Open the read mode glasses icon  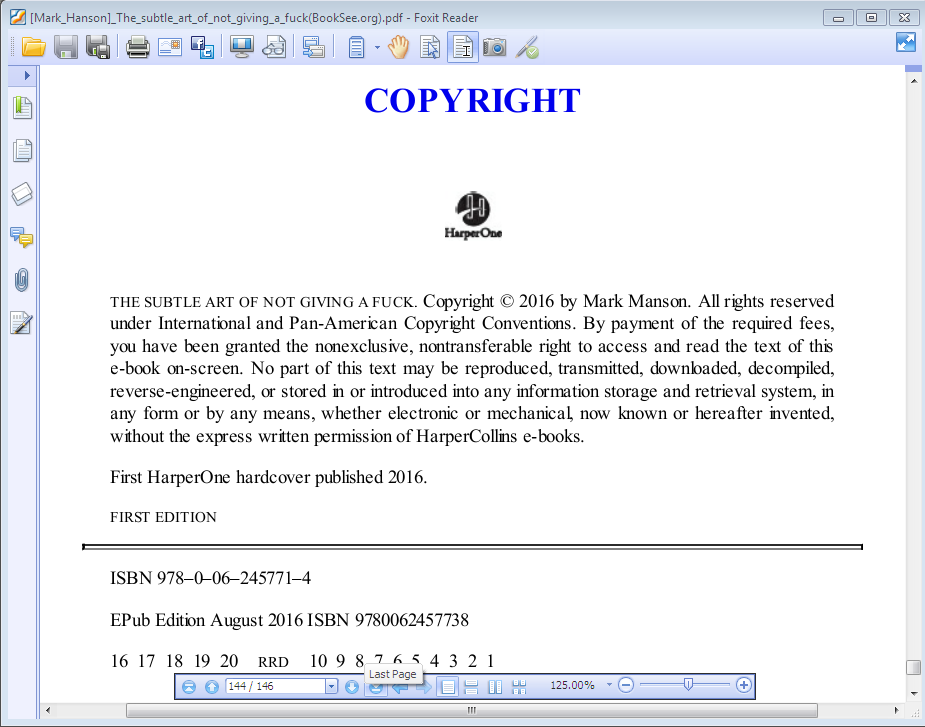click(274, 47)
